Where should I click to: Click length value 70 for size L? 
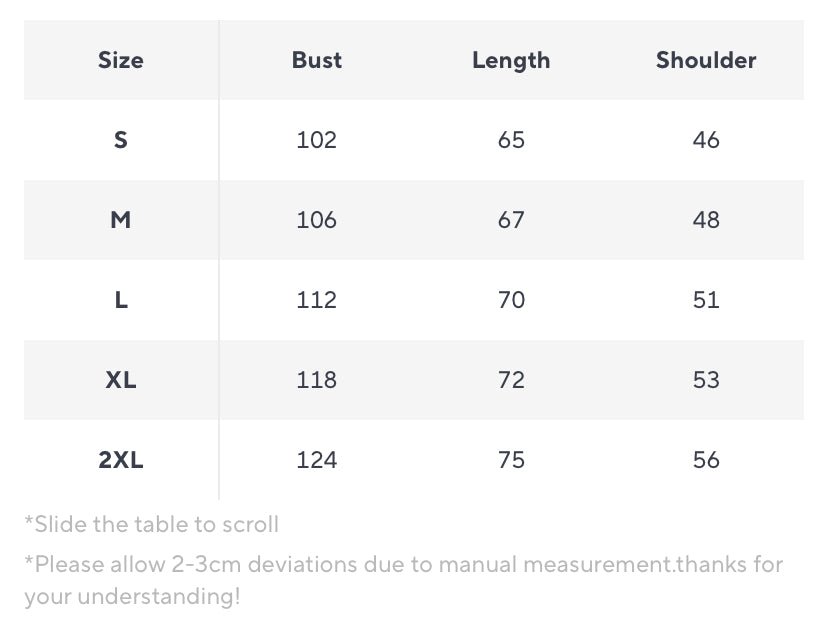[x=511, y=300]
